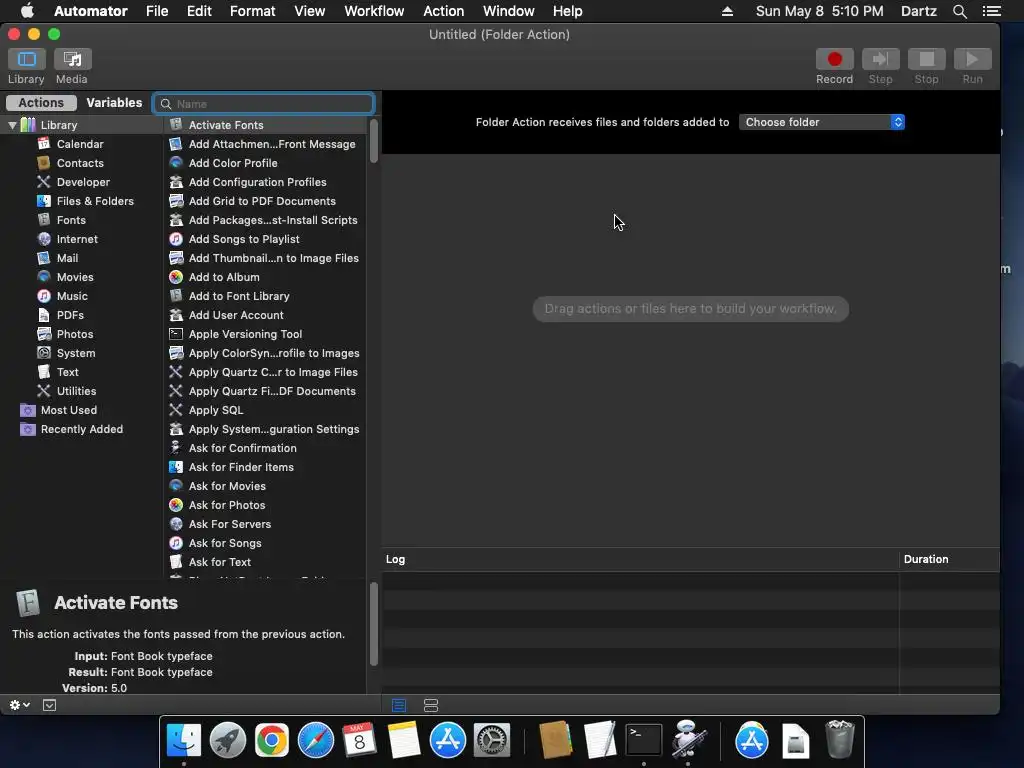Start recording with the Record button
This screenshot has width=1024, height=768.
pyautogui.click(x=834, y=59)
